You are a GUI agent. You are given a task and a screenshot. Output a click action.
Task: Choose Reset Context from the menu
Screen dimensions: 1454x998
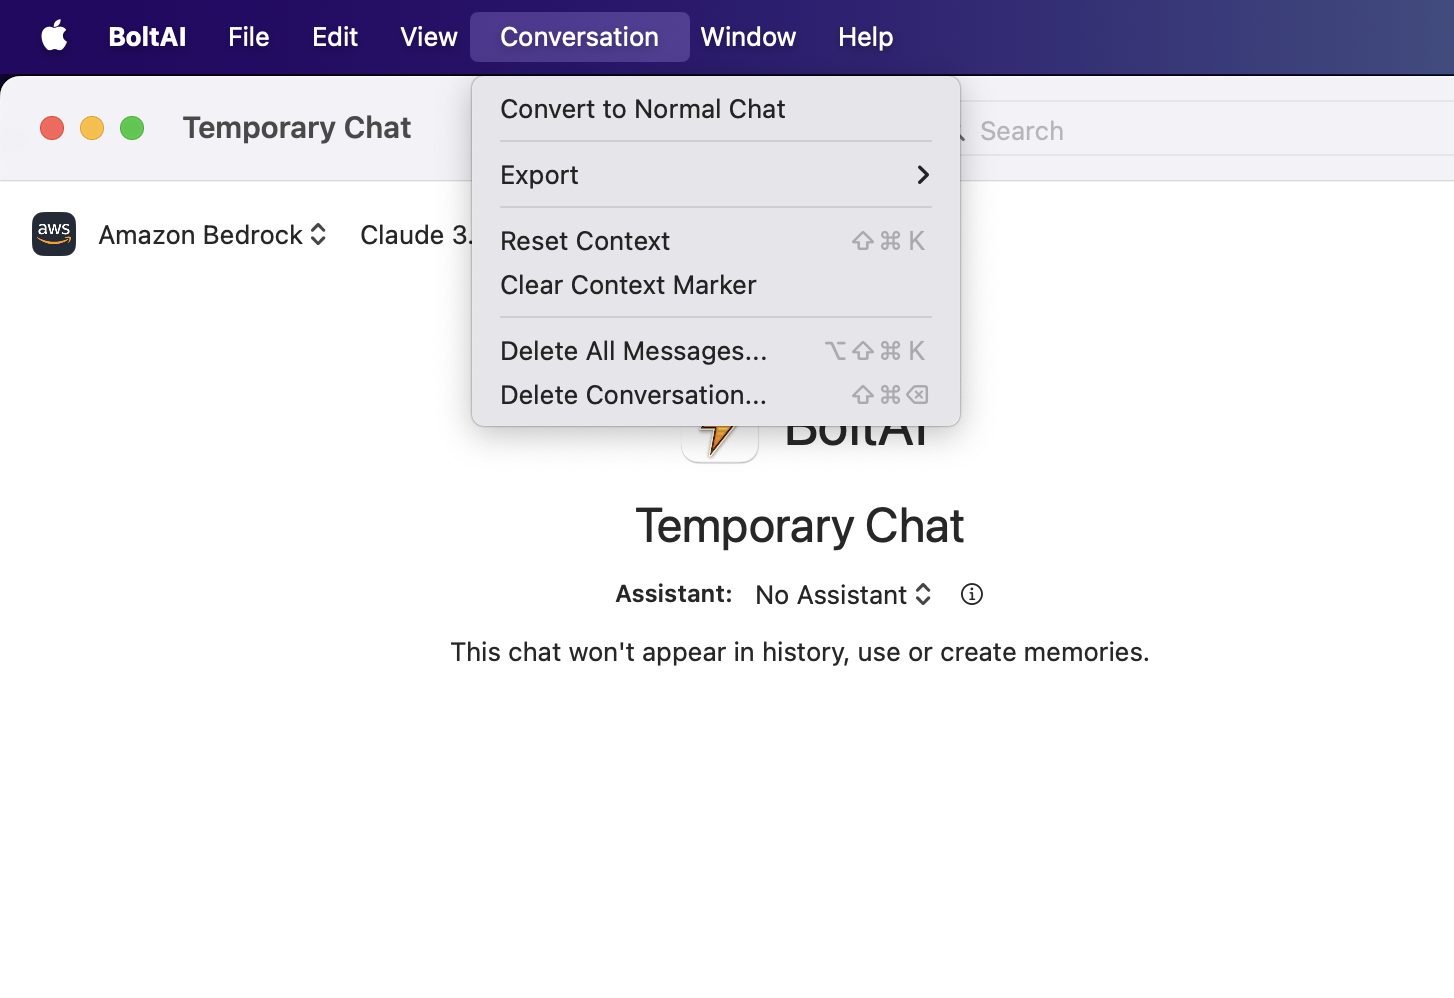point(585,241)
